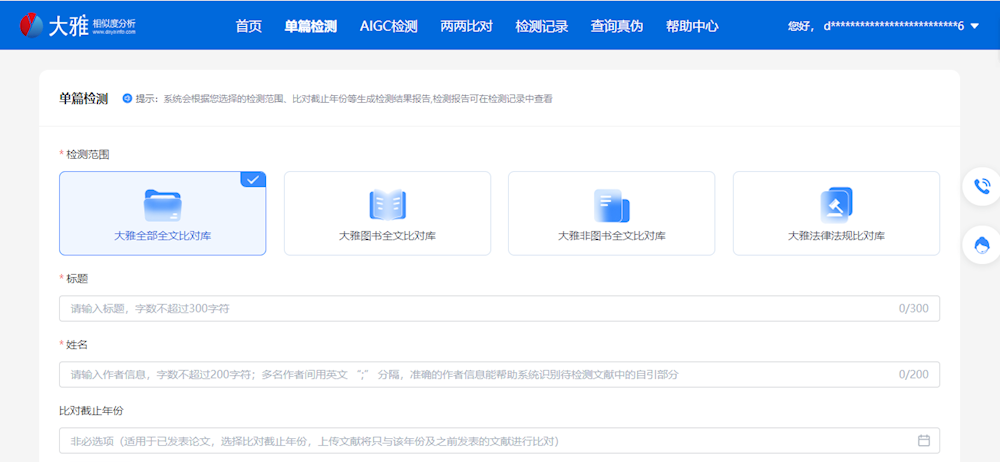This screenshot has height=462, width=1000.
Task: Select 大雅法律法规比对库 card
Action: [836, 213]
